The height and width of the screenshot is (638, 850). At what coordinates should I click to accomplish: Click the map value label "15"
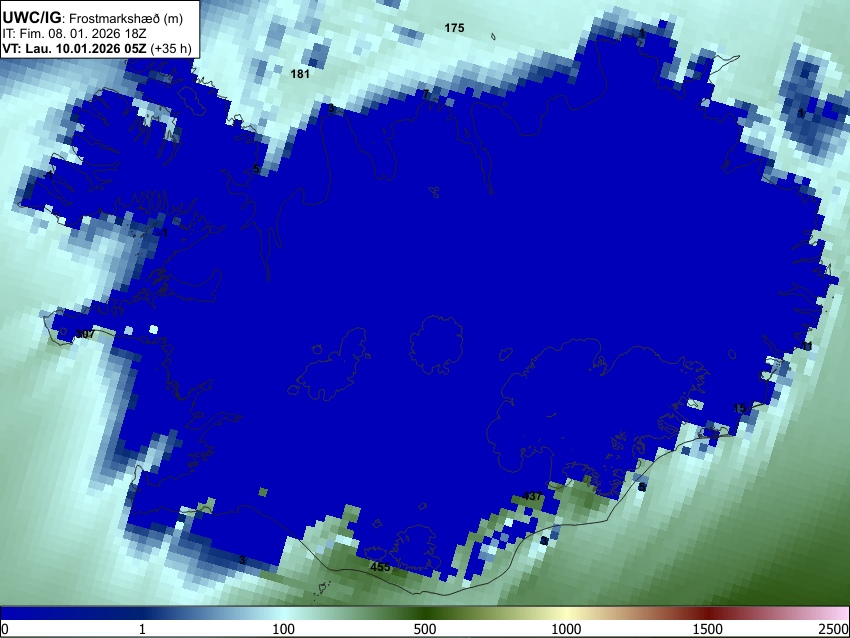[x=739, y=408]
